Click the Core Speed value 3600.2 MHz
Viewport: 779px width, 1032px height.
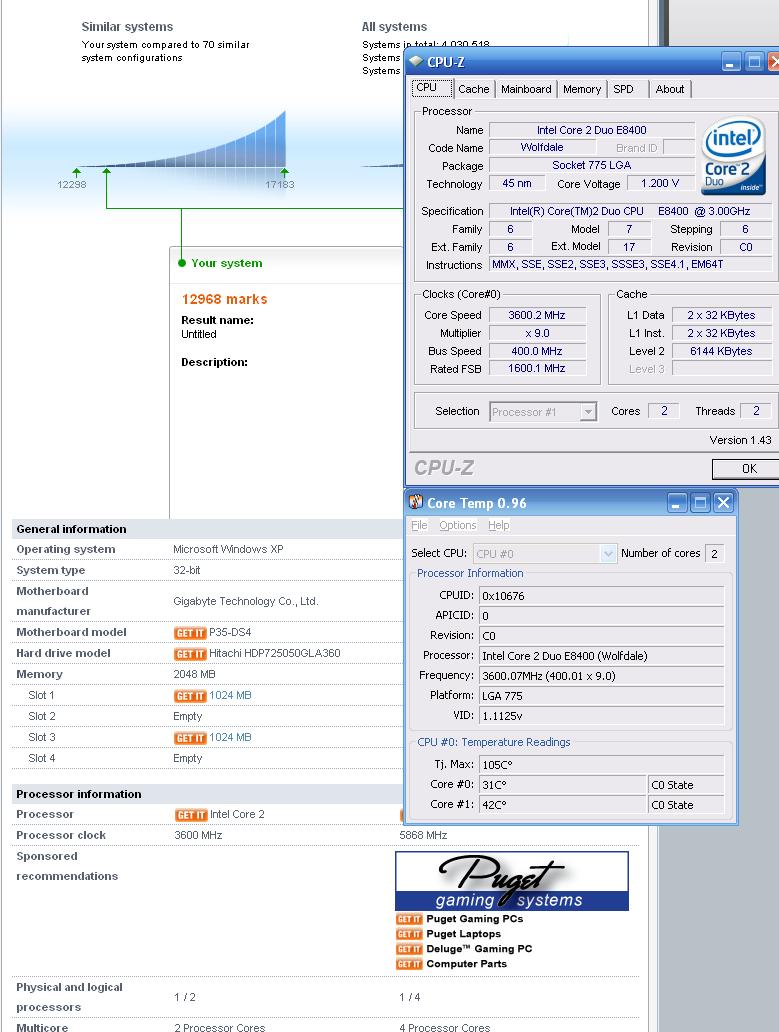(536, 315)
